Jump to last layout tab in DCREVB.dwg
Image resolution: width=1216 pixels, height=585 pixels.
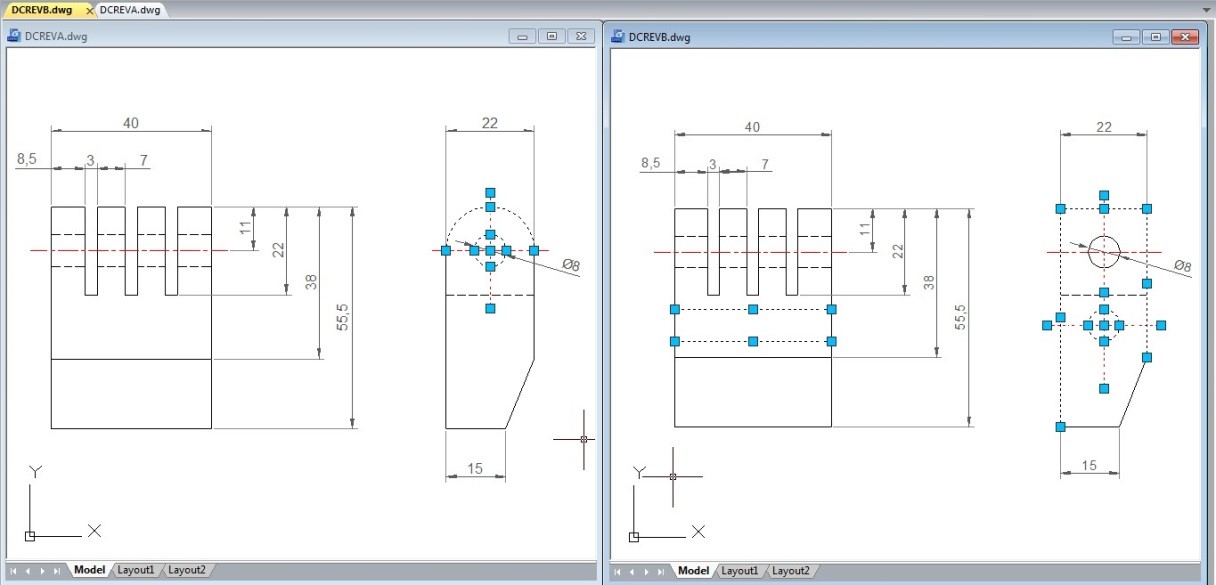click(661, 571)
